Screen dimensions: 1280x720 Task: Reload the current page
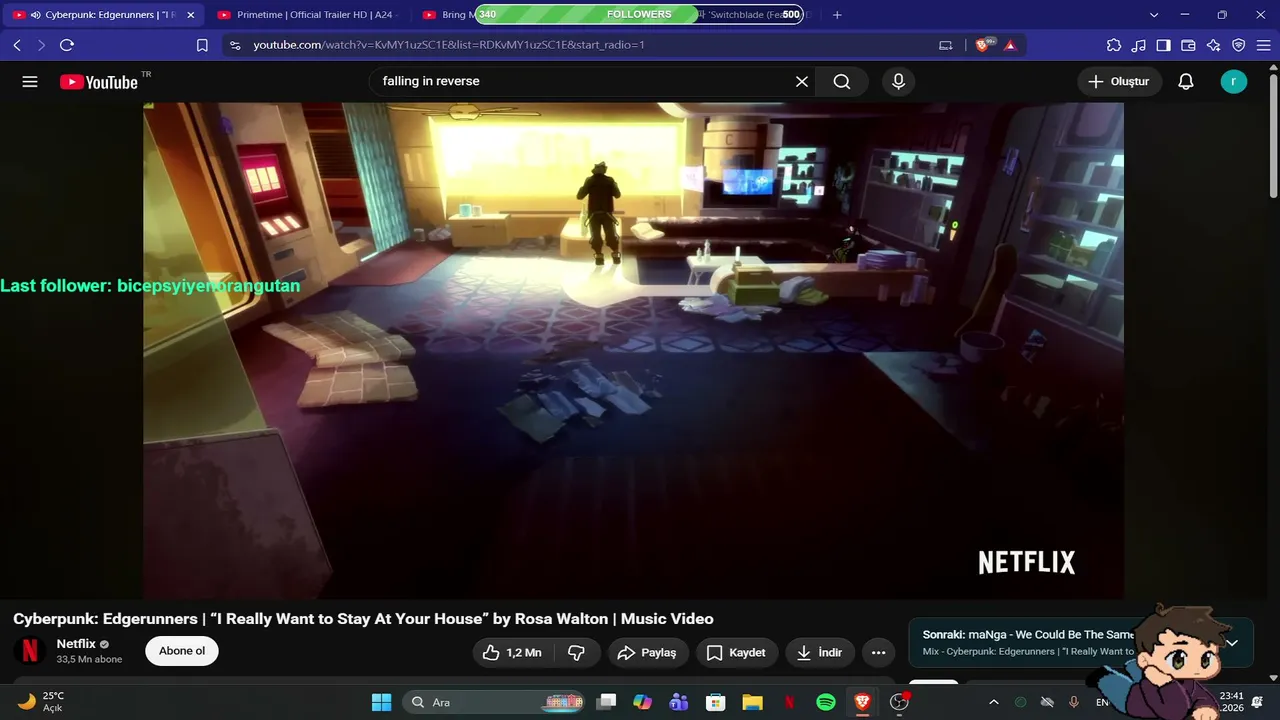pos(67,45)
